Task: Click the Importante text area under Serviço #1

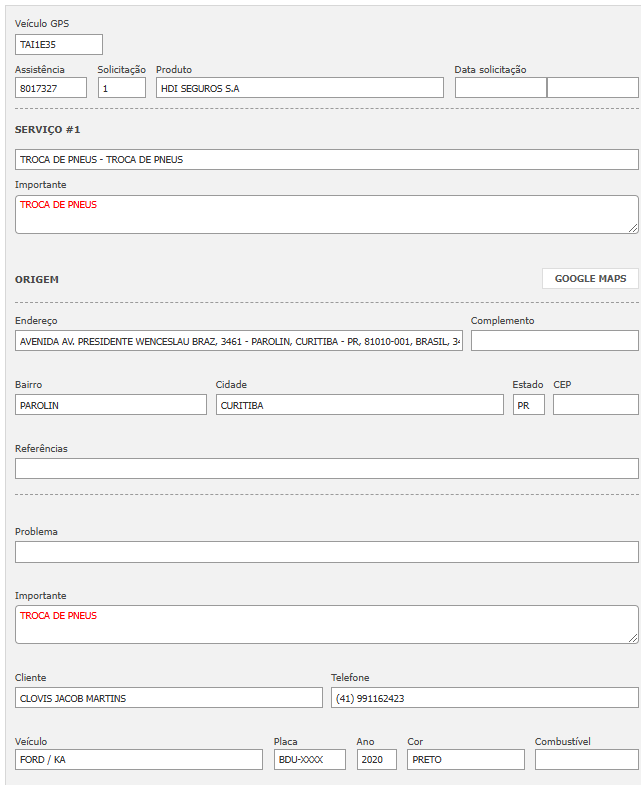Action: click(326, 215)
